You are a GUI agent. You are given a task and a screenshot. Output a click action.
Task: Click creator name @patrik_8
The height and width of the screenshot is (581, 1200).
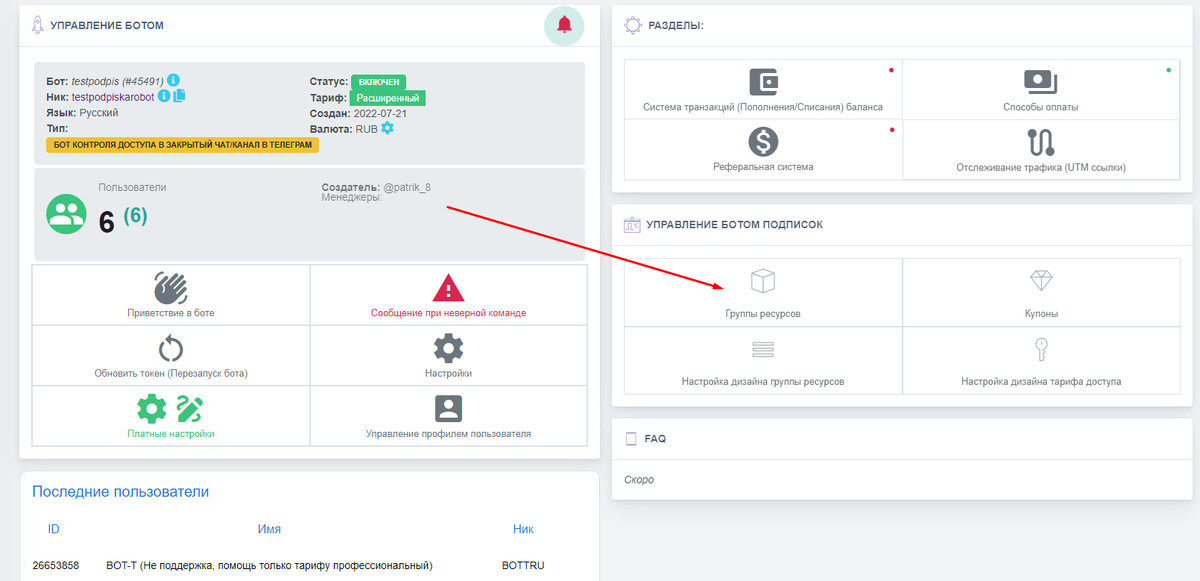407,187
